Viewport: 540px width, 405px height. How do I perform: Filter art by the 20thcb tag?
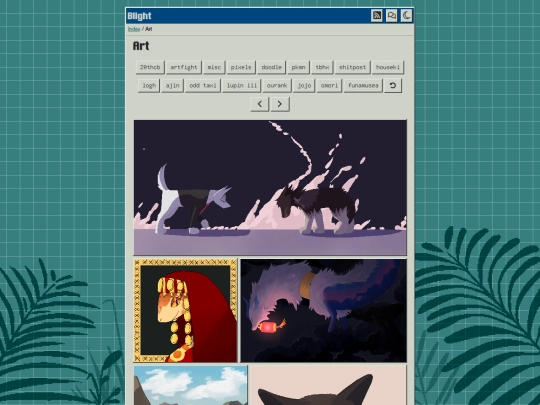tap(150, 68)
